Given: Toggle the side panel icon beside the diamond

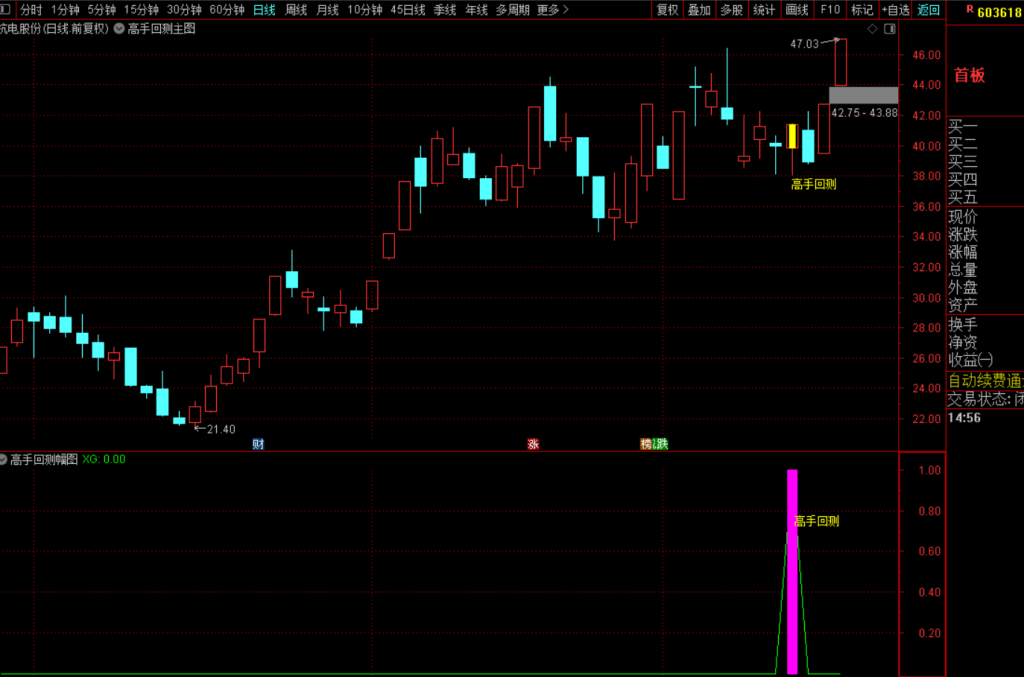Looking at the screenshot, I should click(889, 29).
